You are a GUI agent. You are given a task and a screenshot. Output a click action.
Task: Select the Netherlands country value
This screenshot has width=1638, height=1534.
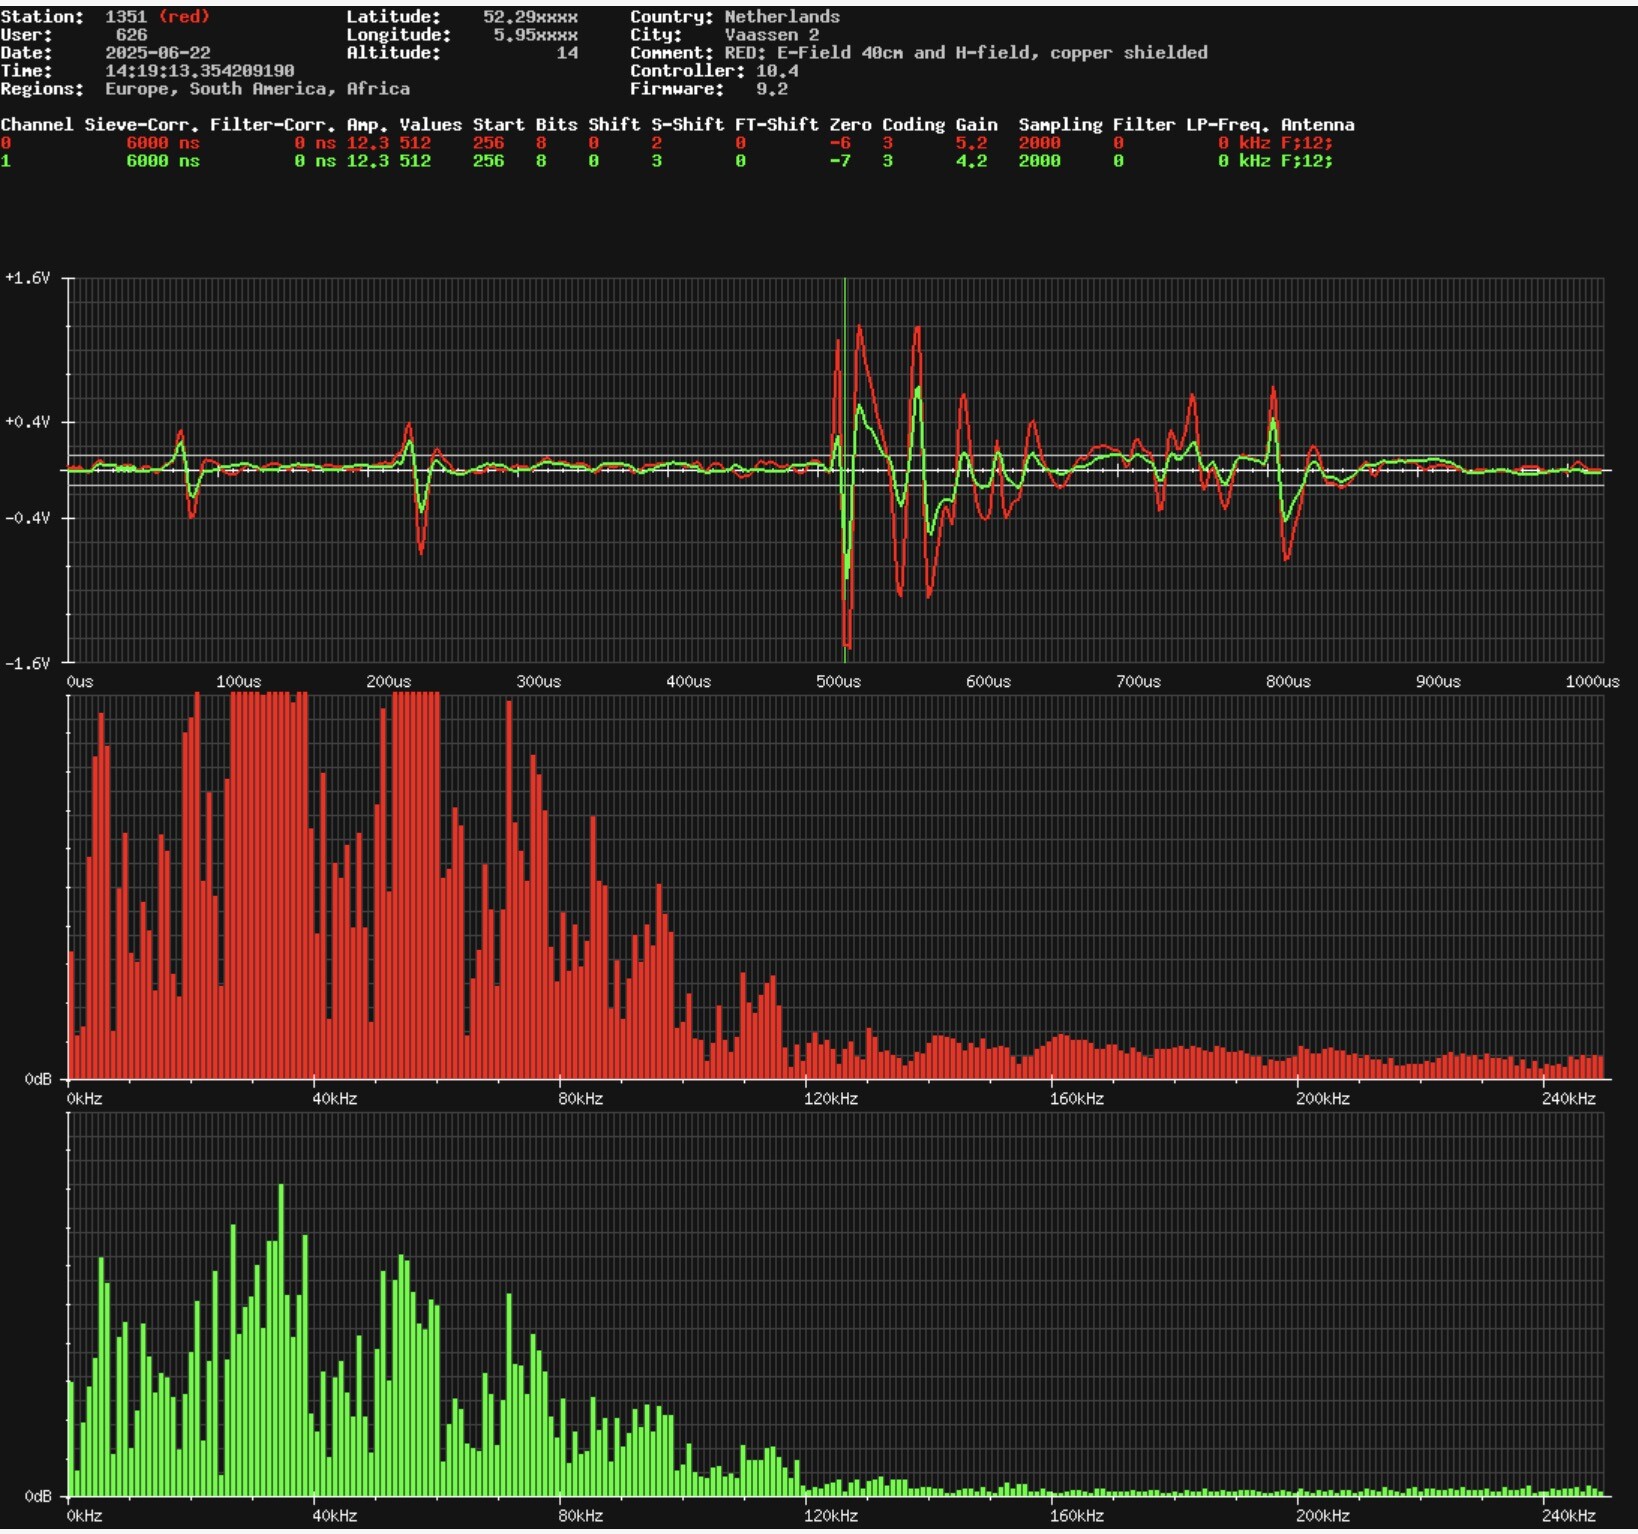point(782,17)
